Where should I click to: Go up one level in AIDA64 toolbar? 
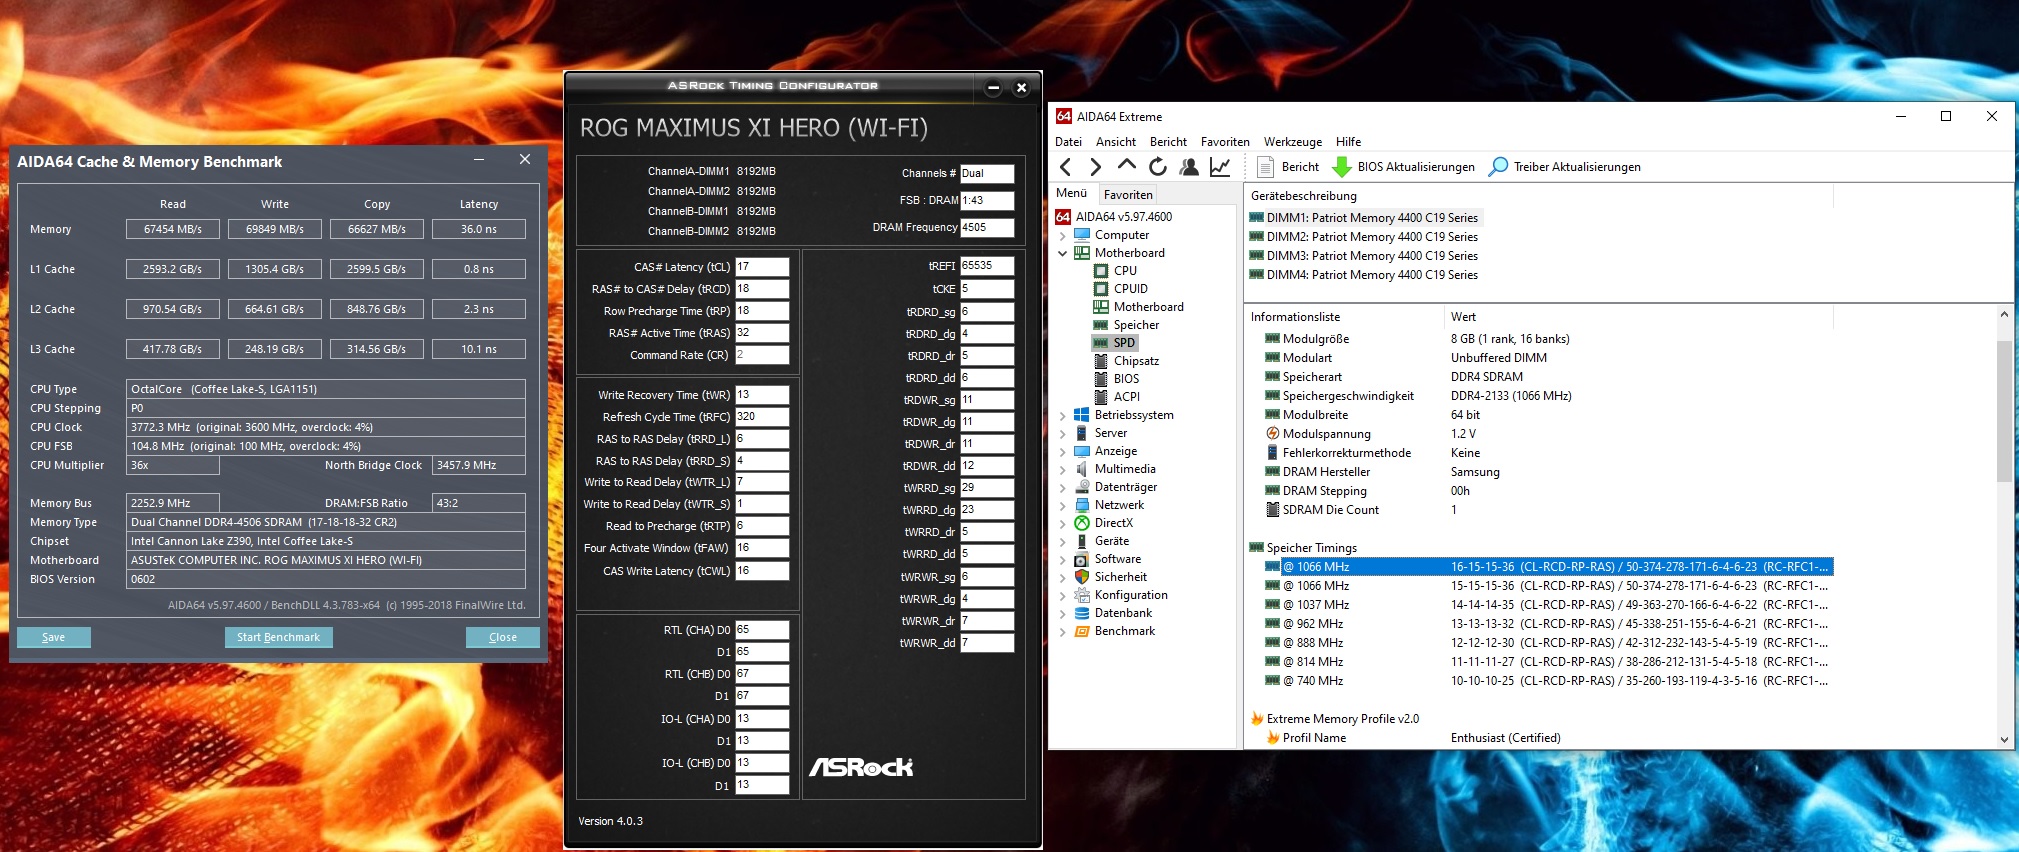pos(1127,166)
